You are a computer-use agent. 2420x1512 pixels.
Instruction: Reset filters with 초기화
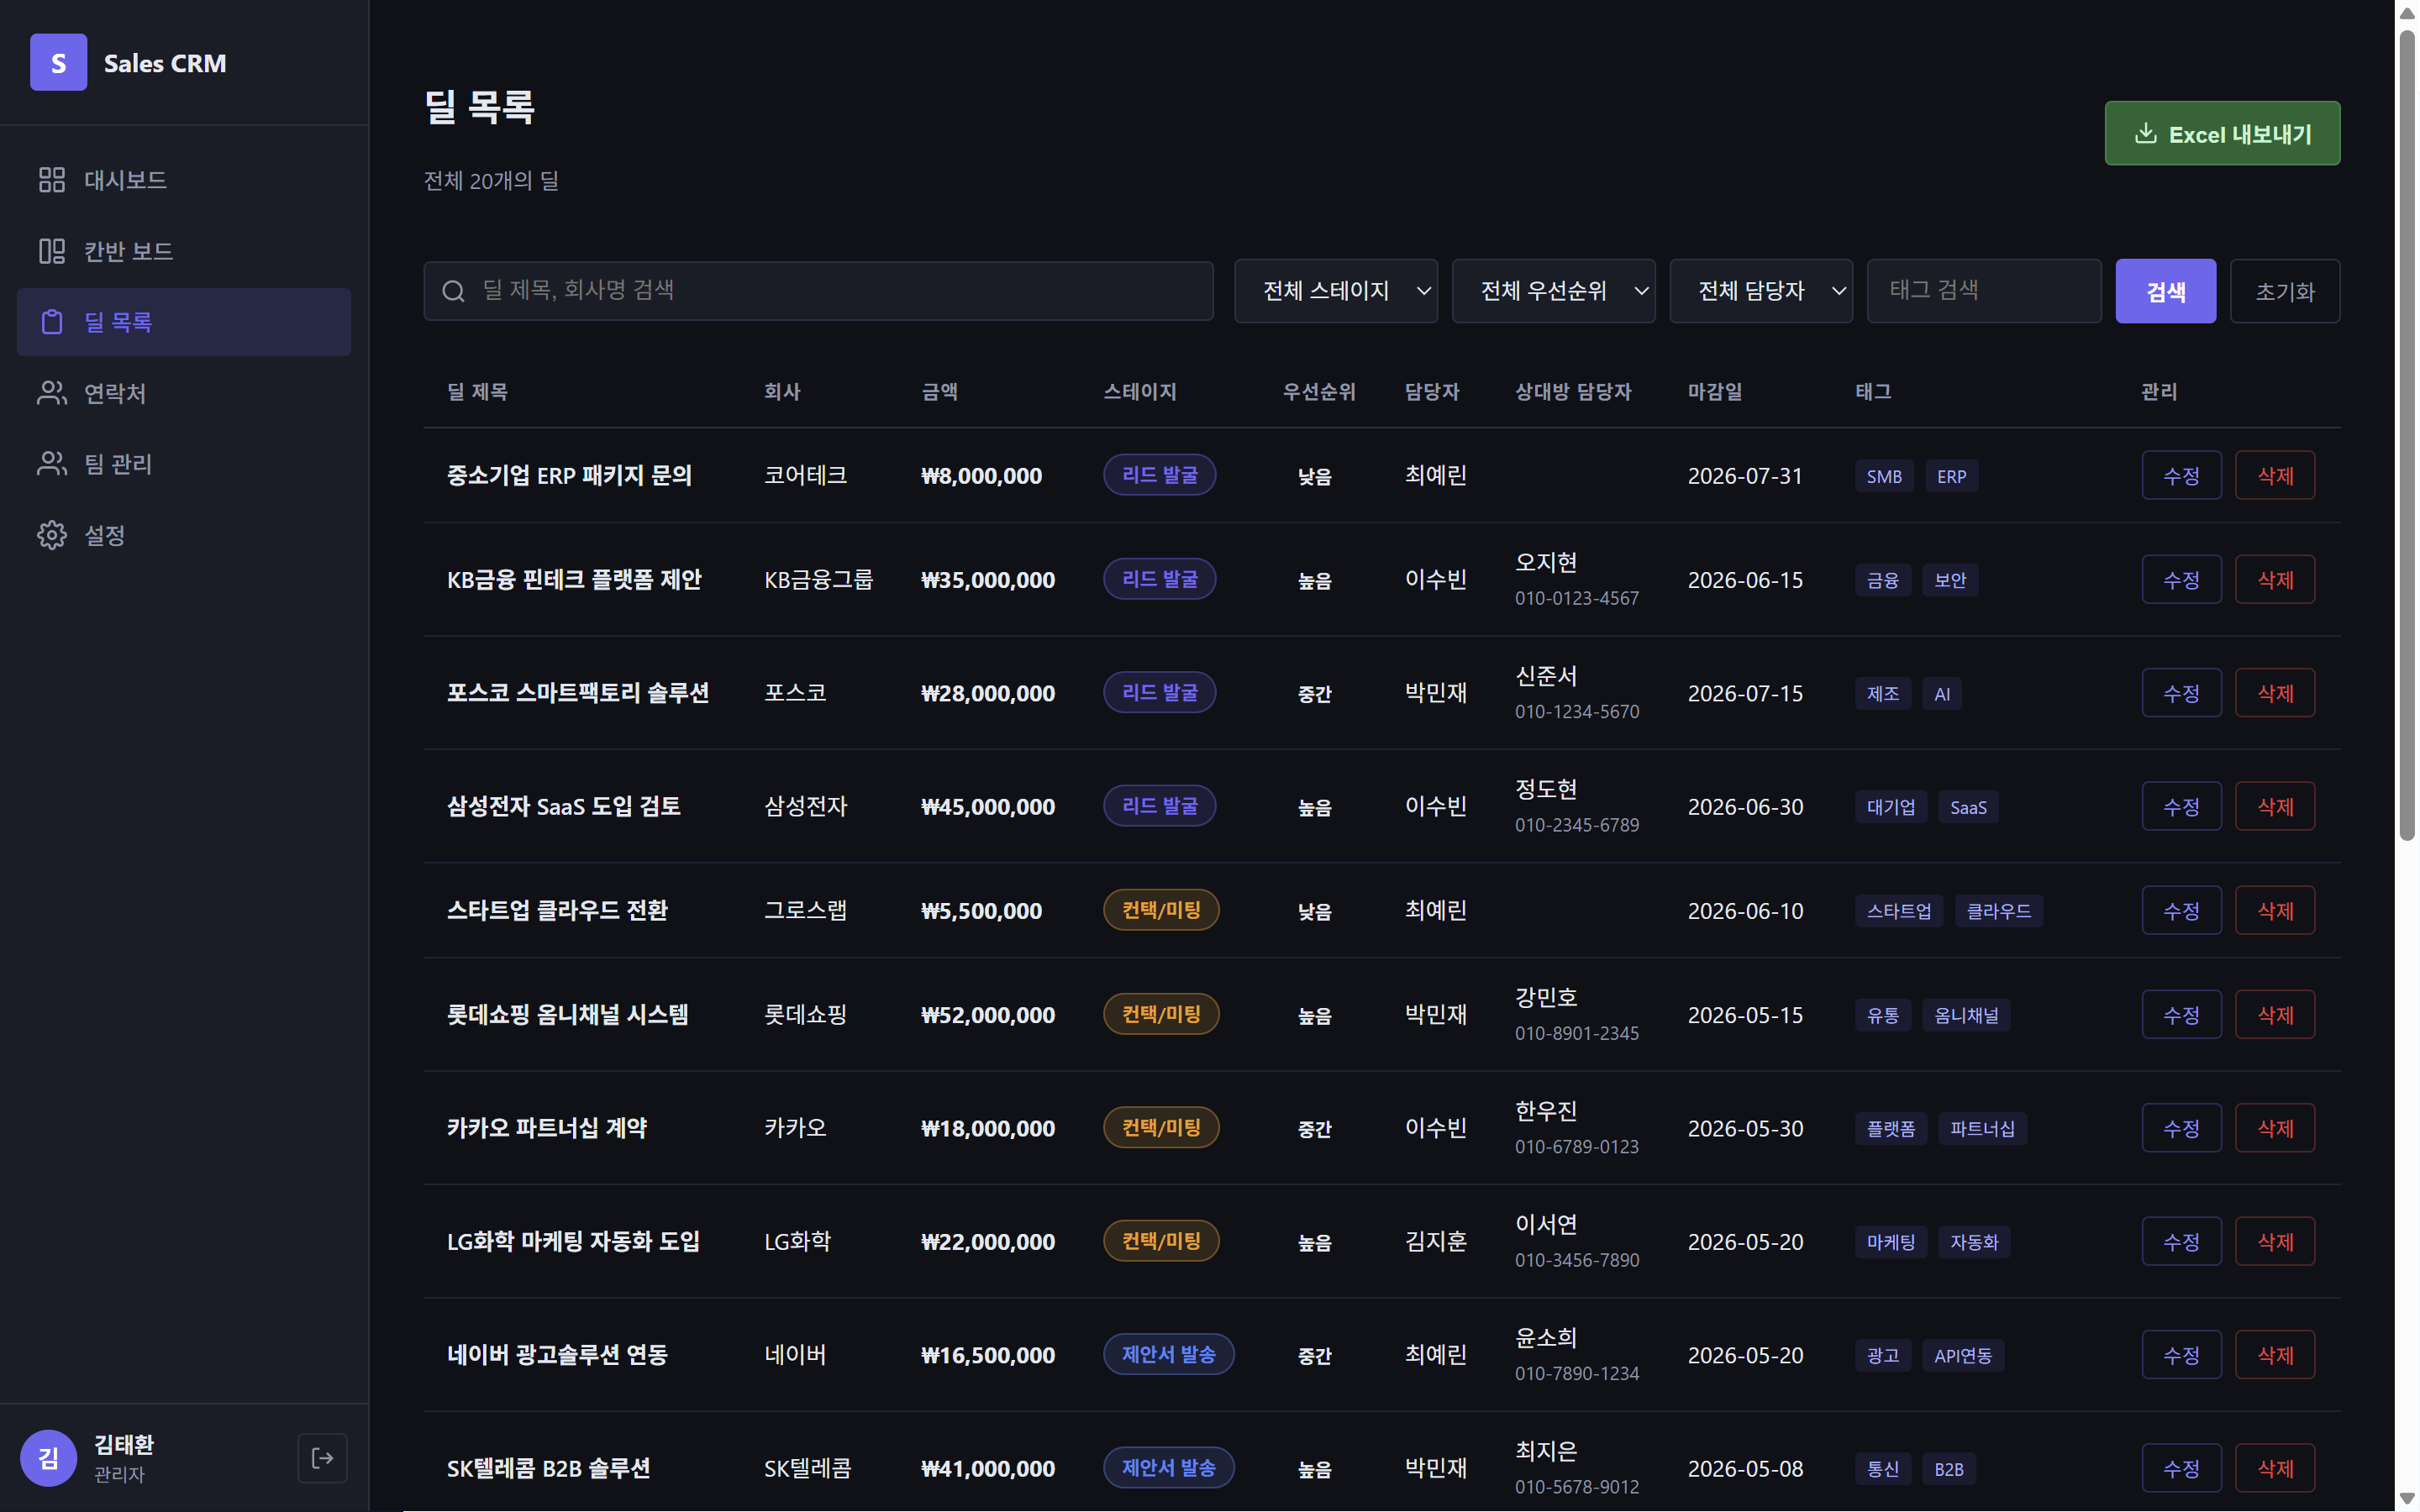[x=2285, y=291]
